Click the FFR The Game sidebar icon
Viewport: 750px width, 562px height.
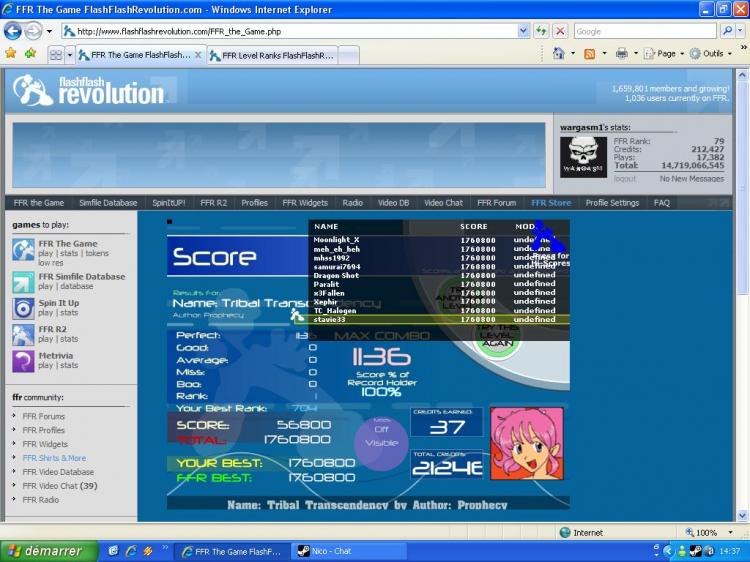23,250
